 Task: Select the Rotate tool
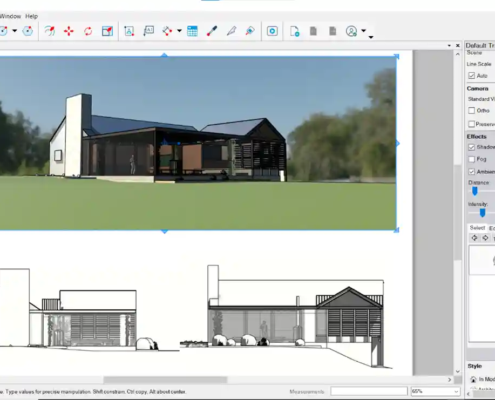88,31
